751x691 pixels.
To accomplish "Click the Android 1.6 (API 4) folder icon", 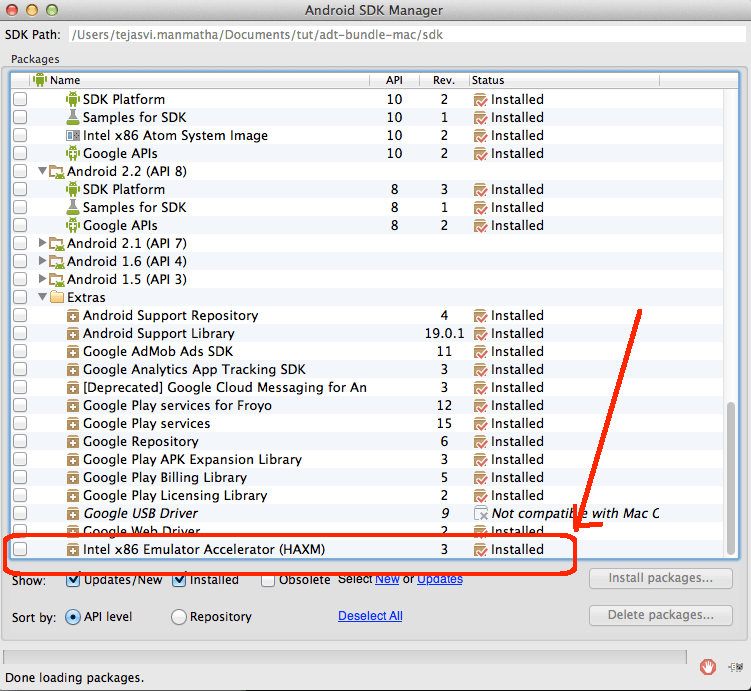I will point(57,261).
